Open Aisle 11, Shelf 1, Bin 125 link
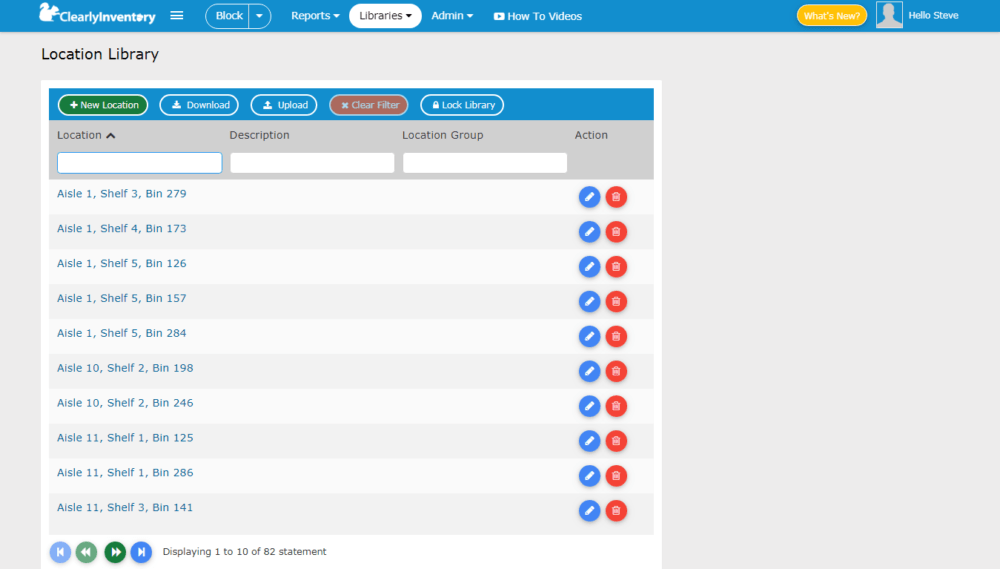Viewport: 1000px width, 569px height. pos(125,438)
